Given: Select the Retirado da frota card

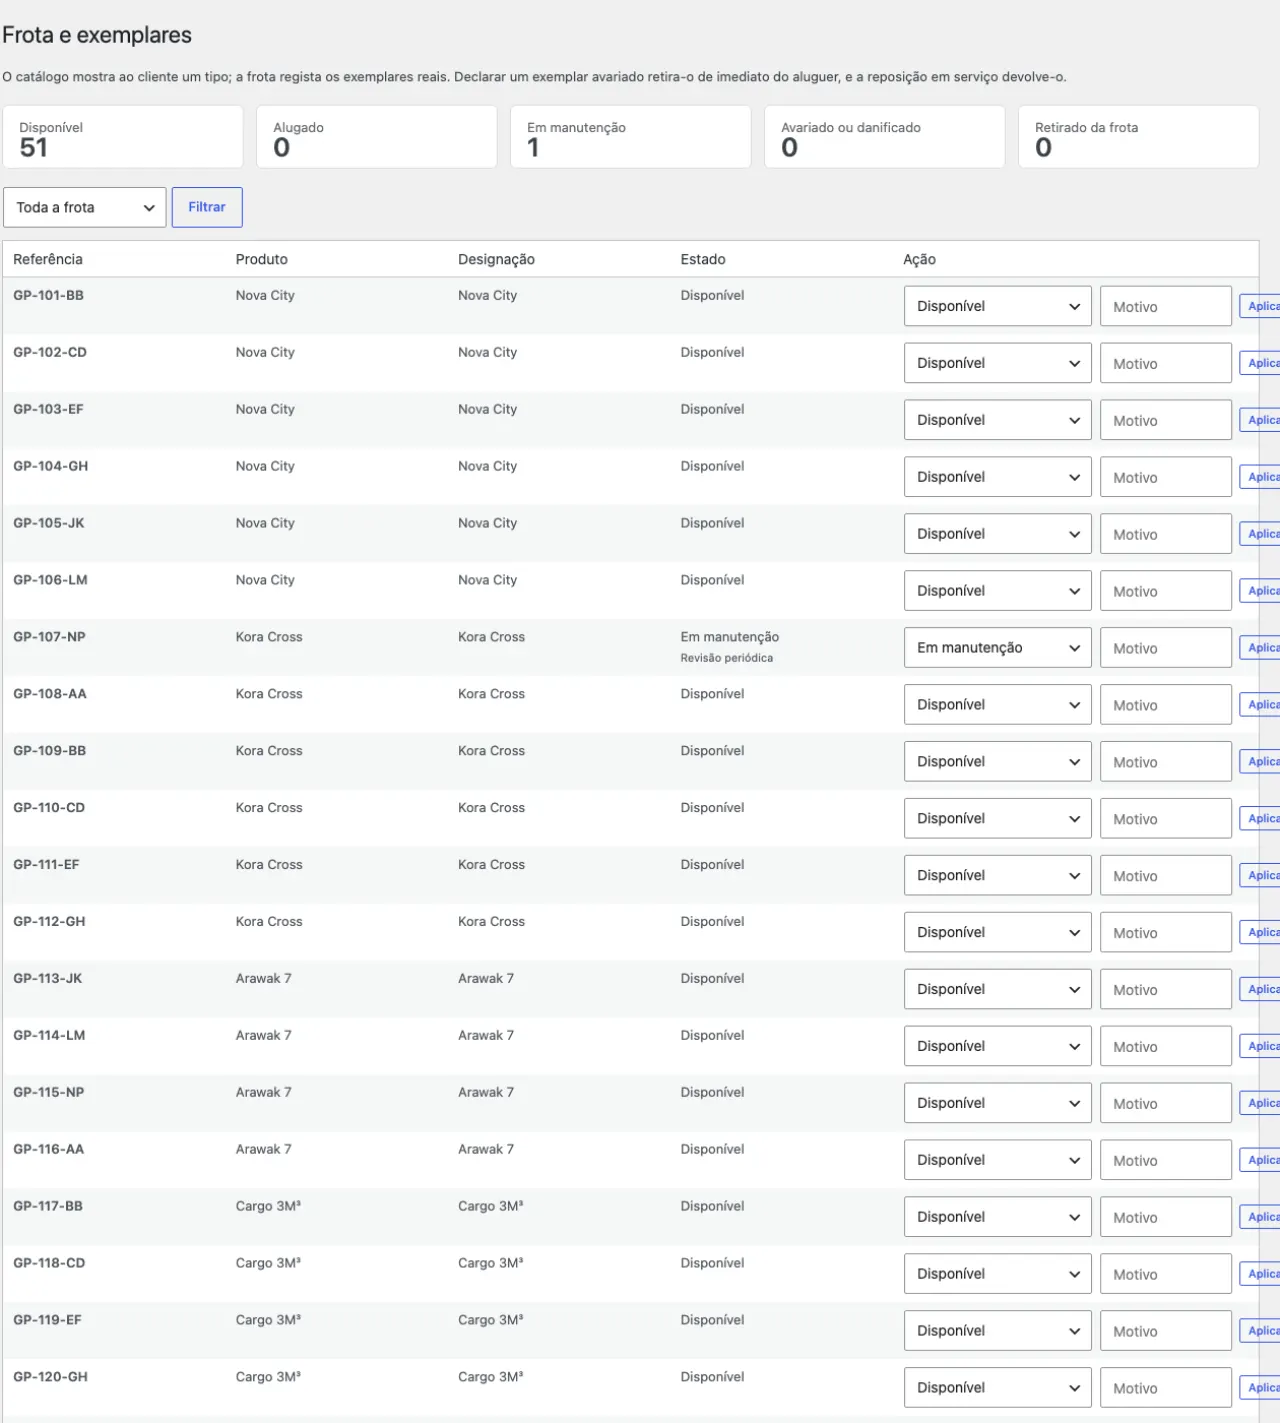Looking at the screenshot, I should 1139,137.
